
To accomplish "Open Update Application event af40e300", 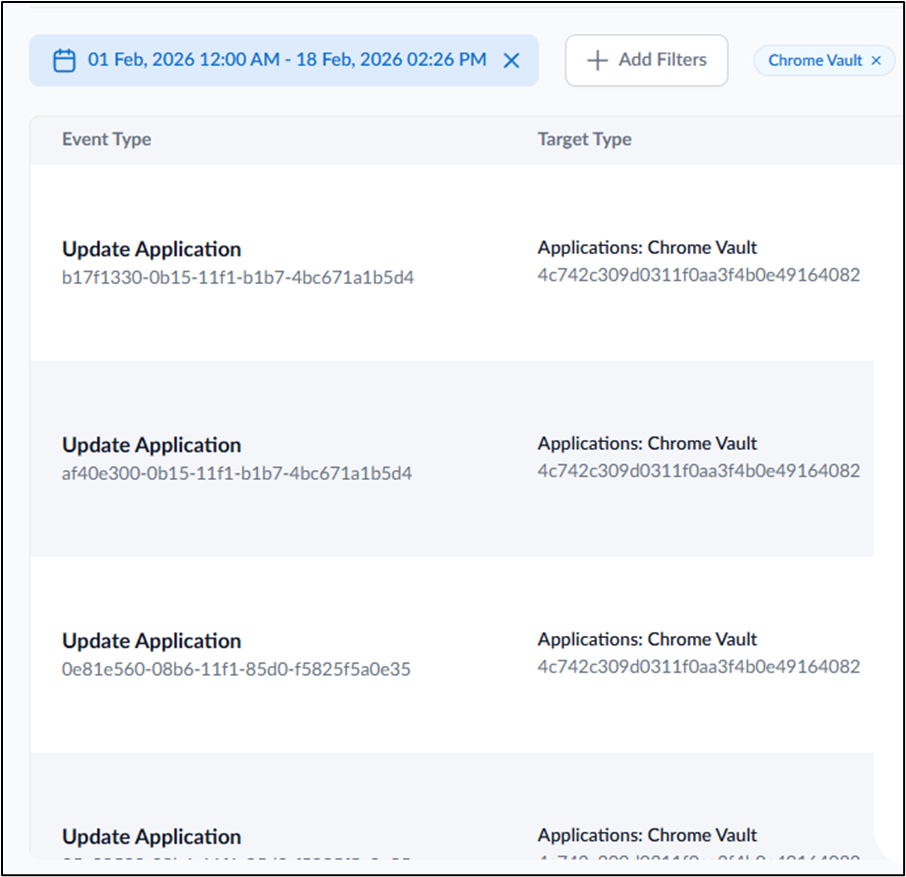I will pyautogui.click(x=152, y=445).
